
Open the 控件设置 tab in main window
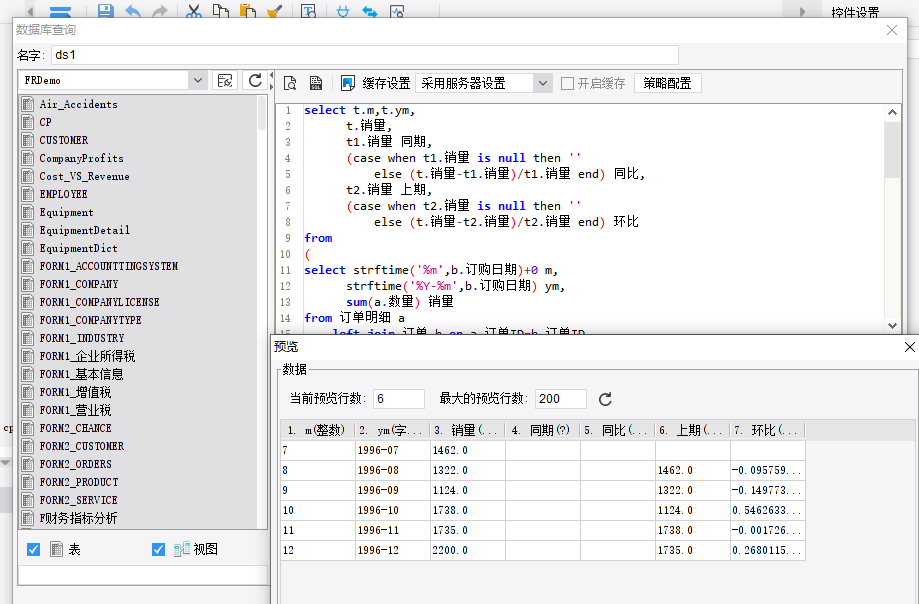[855, 12]
